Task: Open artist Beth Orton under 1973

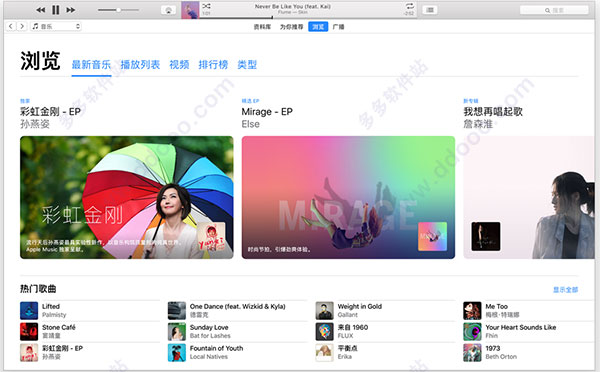Action: tap(501, 357)
